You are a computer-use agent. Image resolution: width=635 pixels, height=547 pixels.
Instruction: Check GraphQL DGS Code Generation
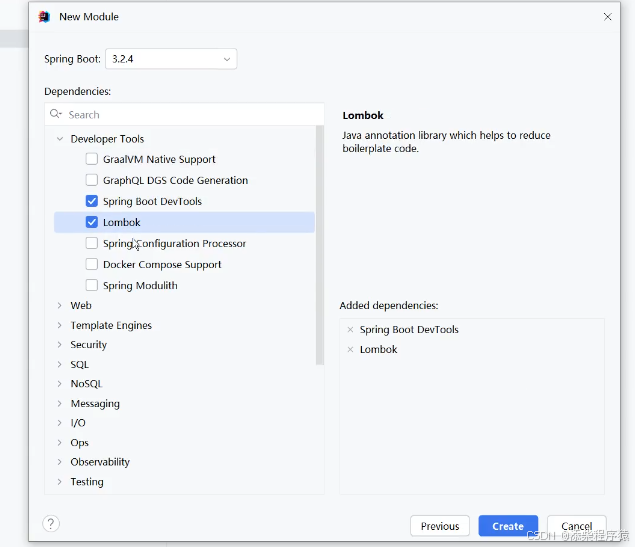[x=92, y=180]
